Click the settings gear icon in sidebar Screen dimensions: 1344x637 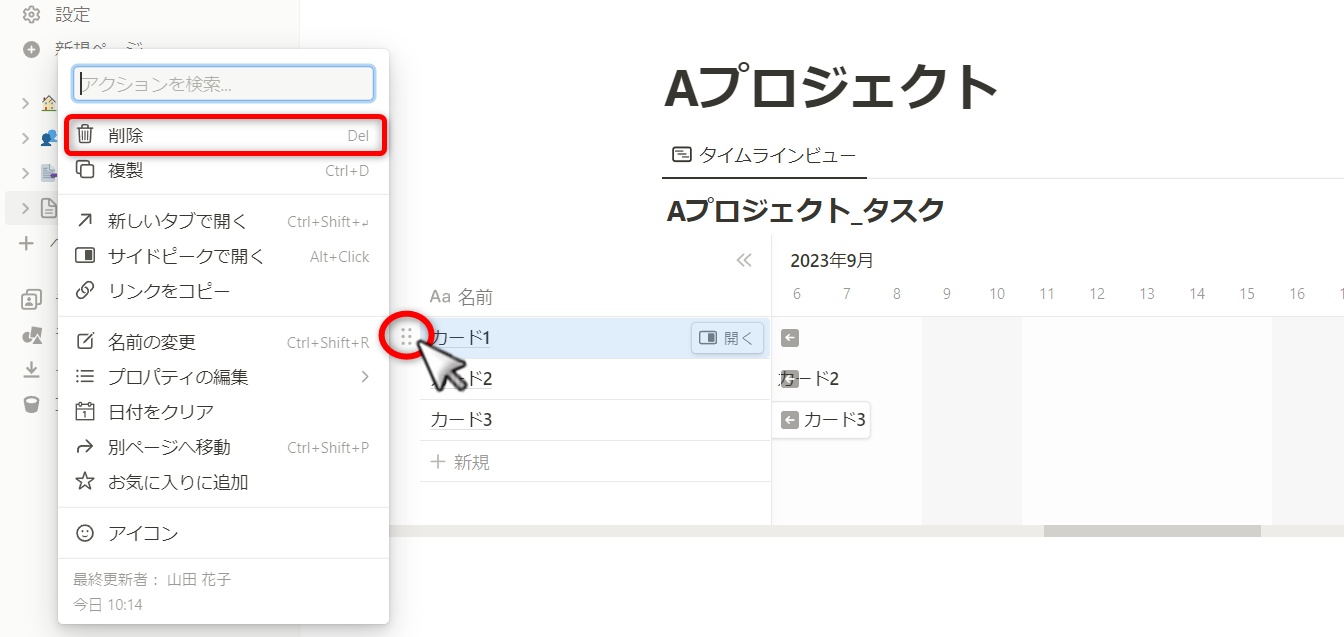31,15
